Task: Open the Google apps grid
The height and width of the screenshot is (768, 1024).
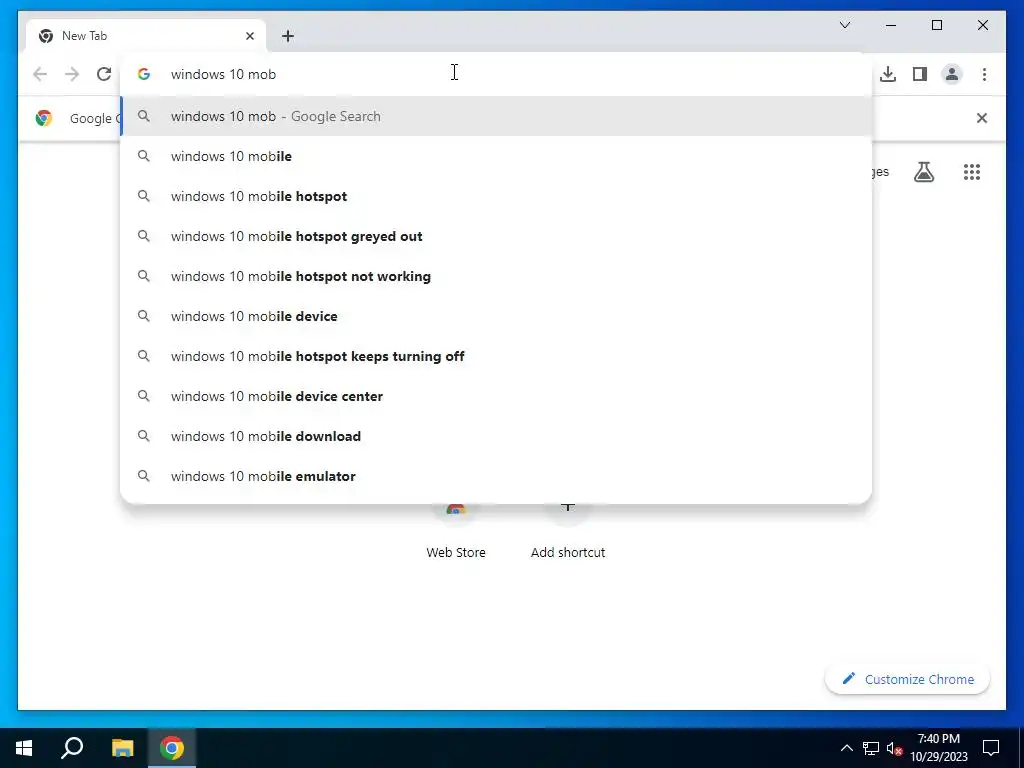Action: (x=972, y=172)
